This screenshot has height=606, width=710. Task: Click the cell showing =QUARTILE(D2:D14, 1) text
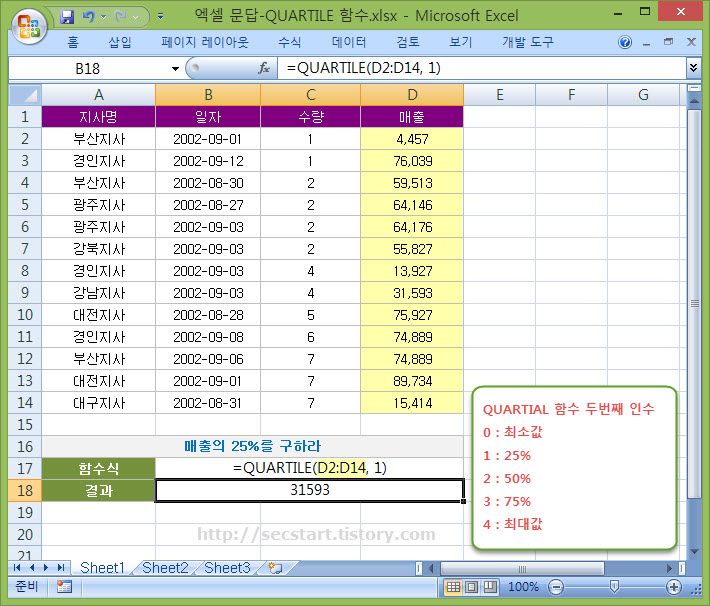(x=310, y=468)
